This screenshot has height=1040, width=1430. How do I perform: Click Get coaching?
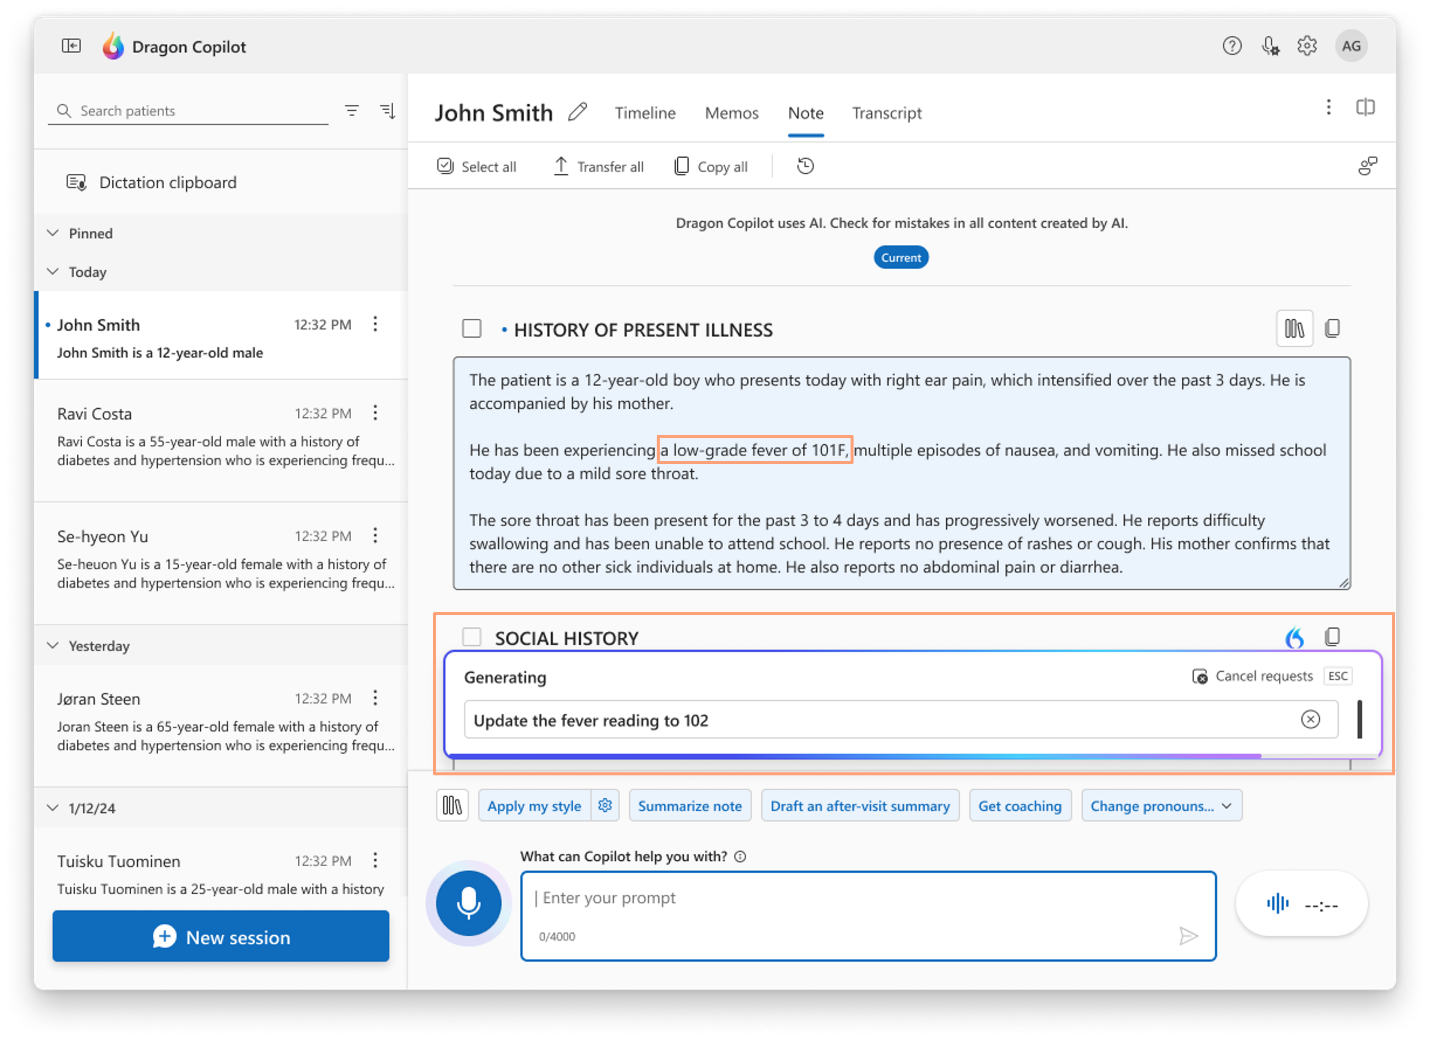point(1020,806)
